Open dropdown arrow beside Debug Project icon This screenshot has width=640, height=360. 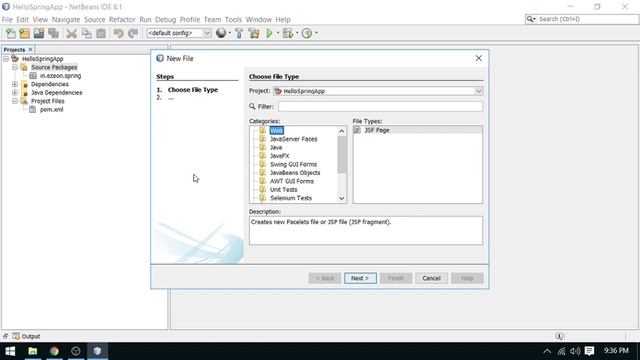[297, 33]
